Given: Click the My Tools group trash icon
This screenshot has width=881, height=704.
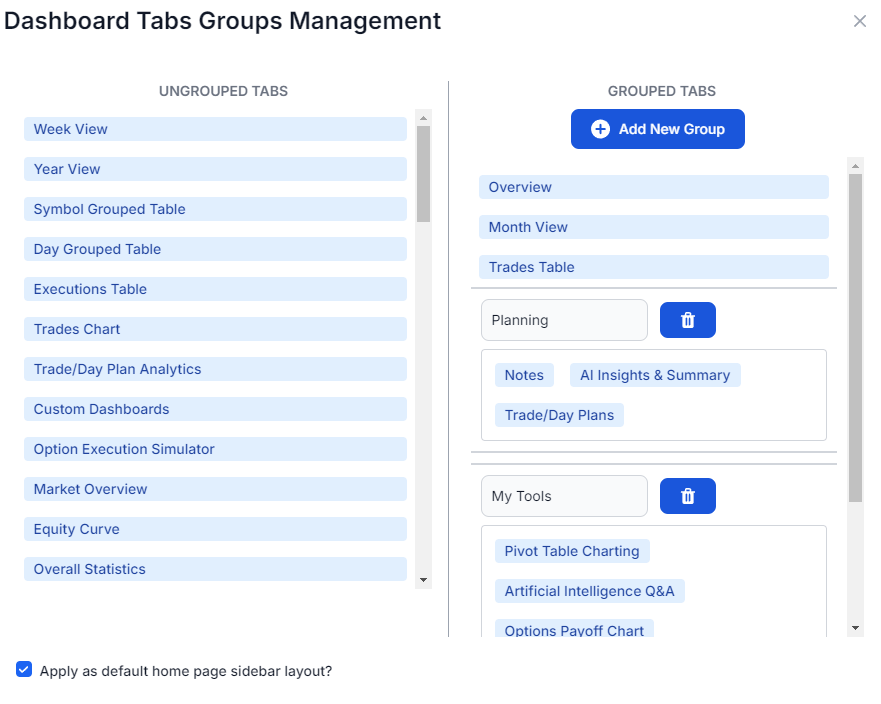Looking at the screenshot, I should [x=687, y=496].
